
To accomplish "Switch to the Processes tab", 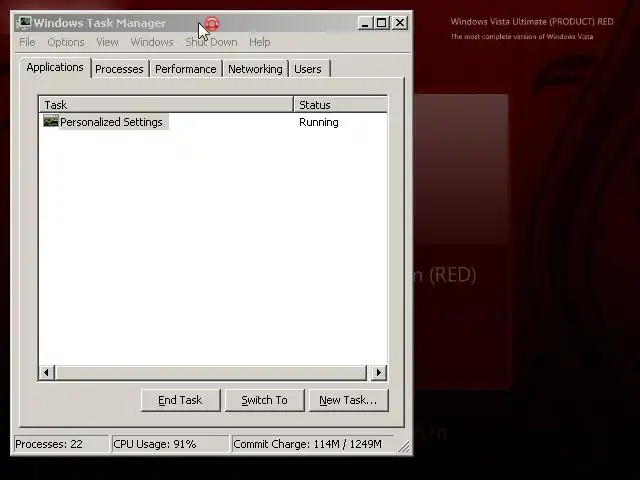I will pos(119,69).
